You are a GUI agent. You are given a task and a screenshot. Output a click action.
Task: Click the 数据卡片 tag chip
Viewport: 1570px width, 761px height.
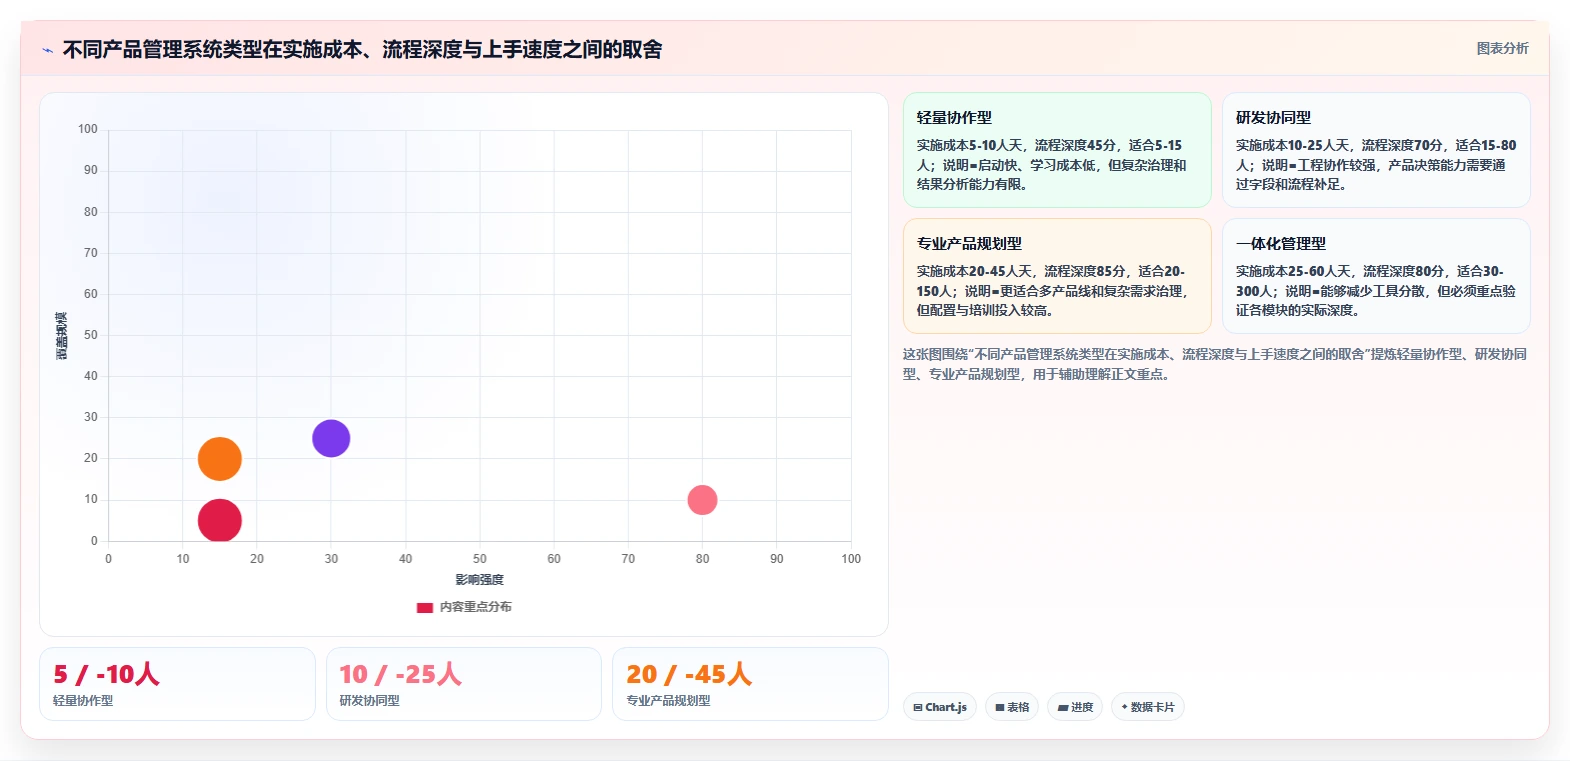pos(1148,707)
